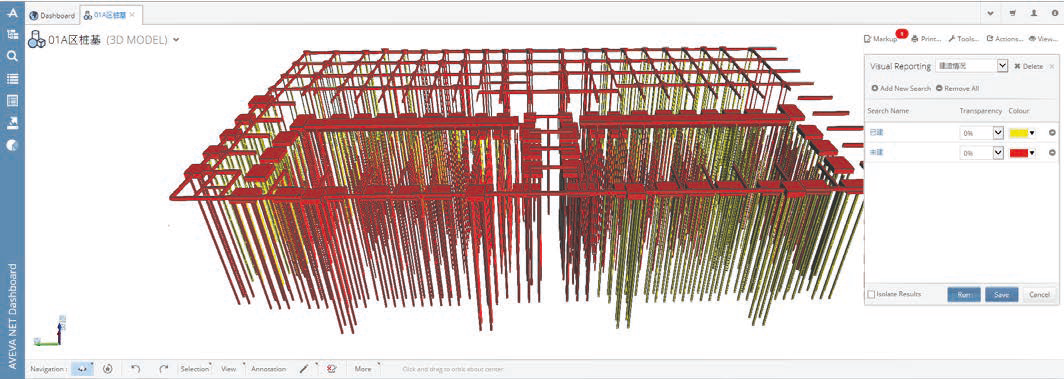Open the search icon in left sidebar
This screenshot has height=379, width=1064.
pos(12,56)
